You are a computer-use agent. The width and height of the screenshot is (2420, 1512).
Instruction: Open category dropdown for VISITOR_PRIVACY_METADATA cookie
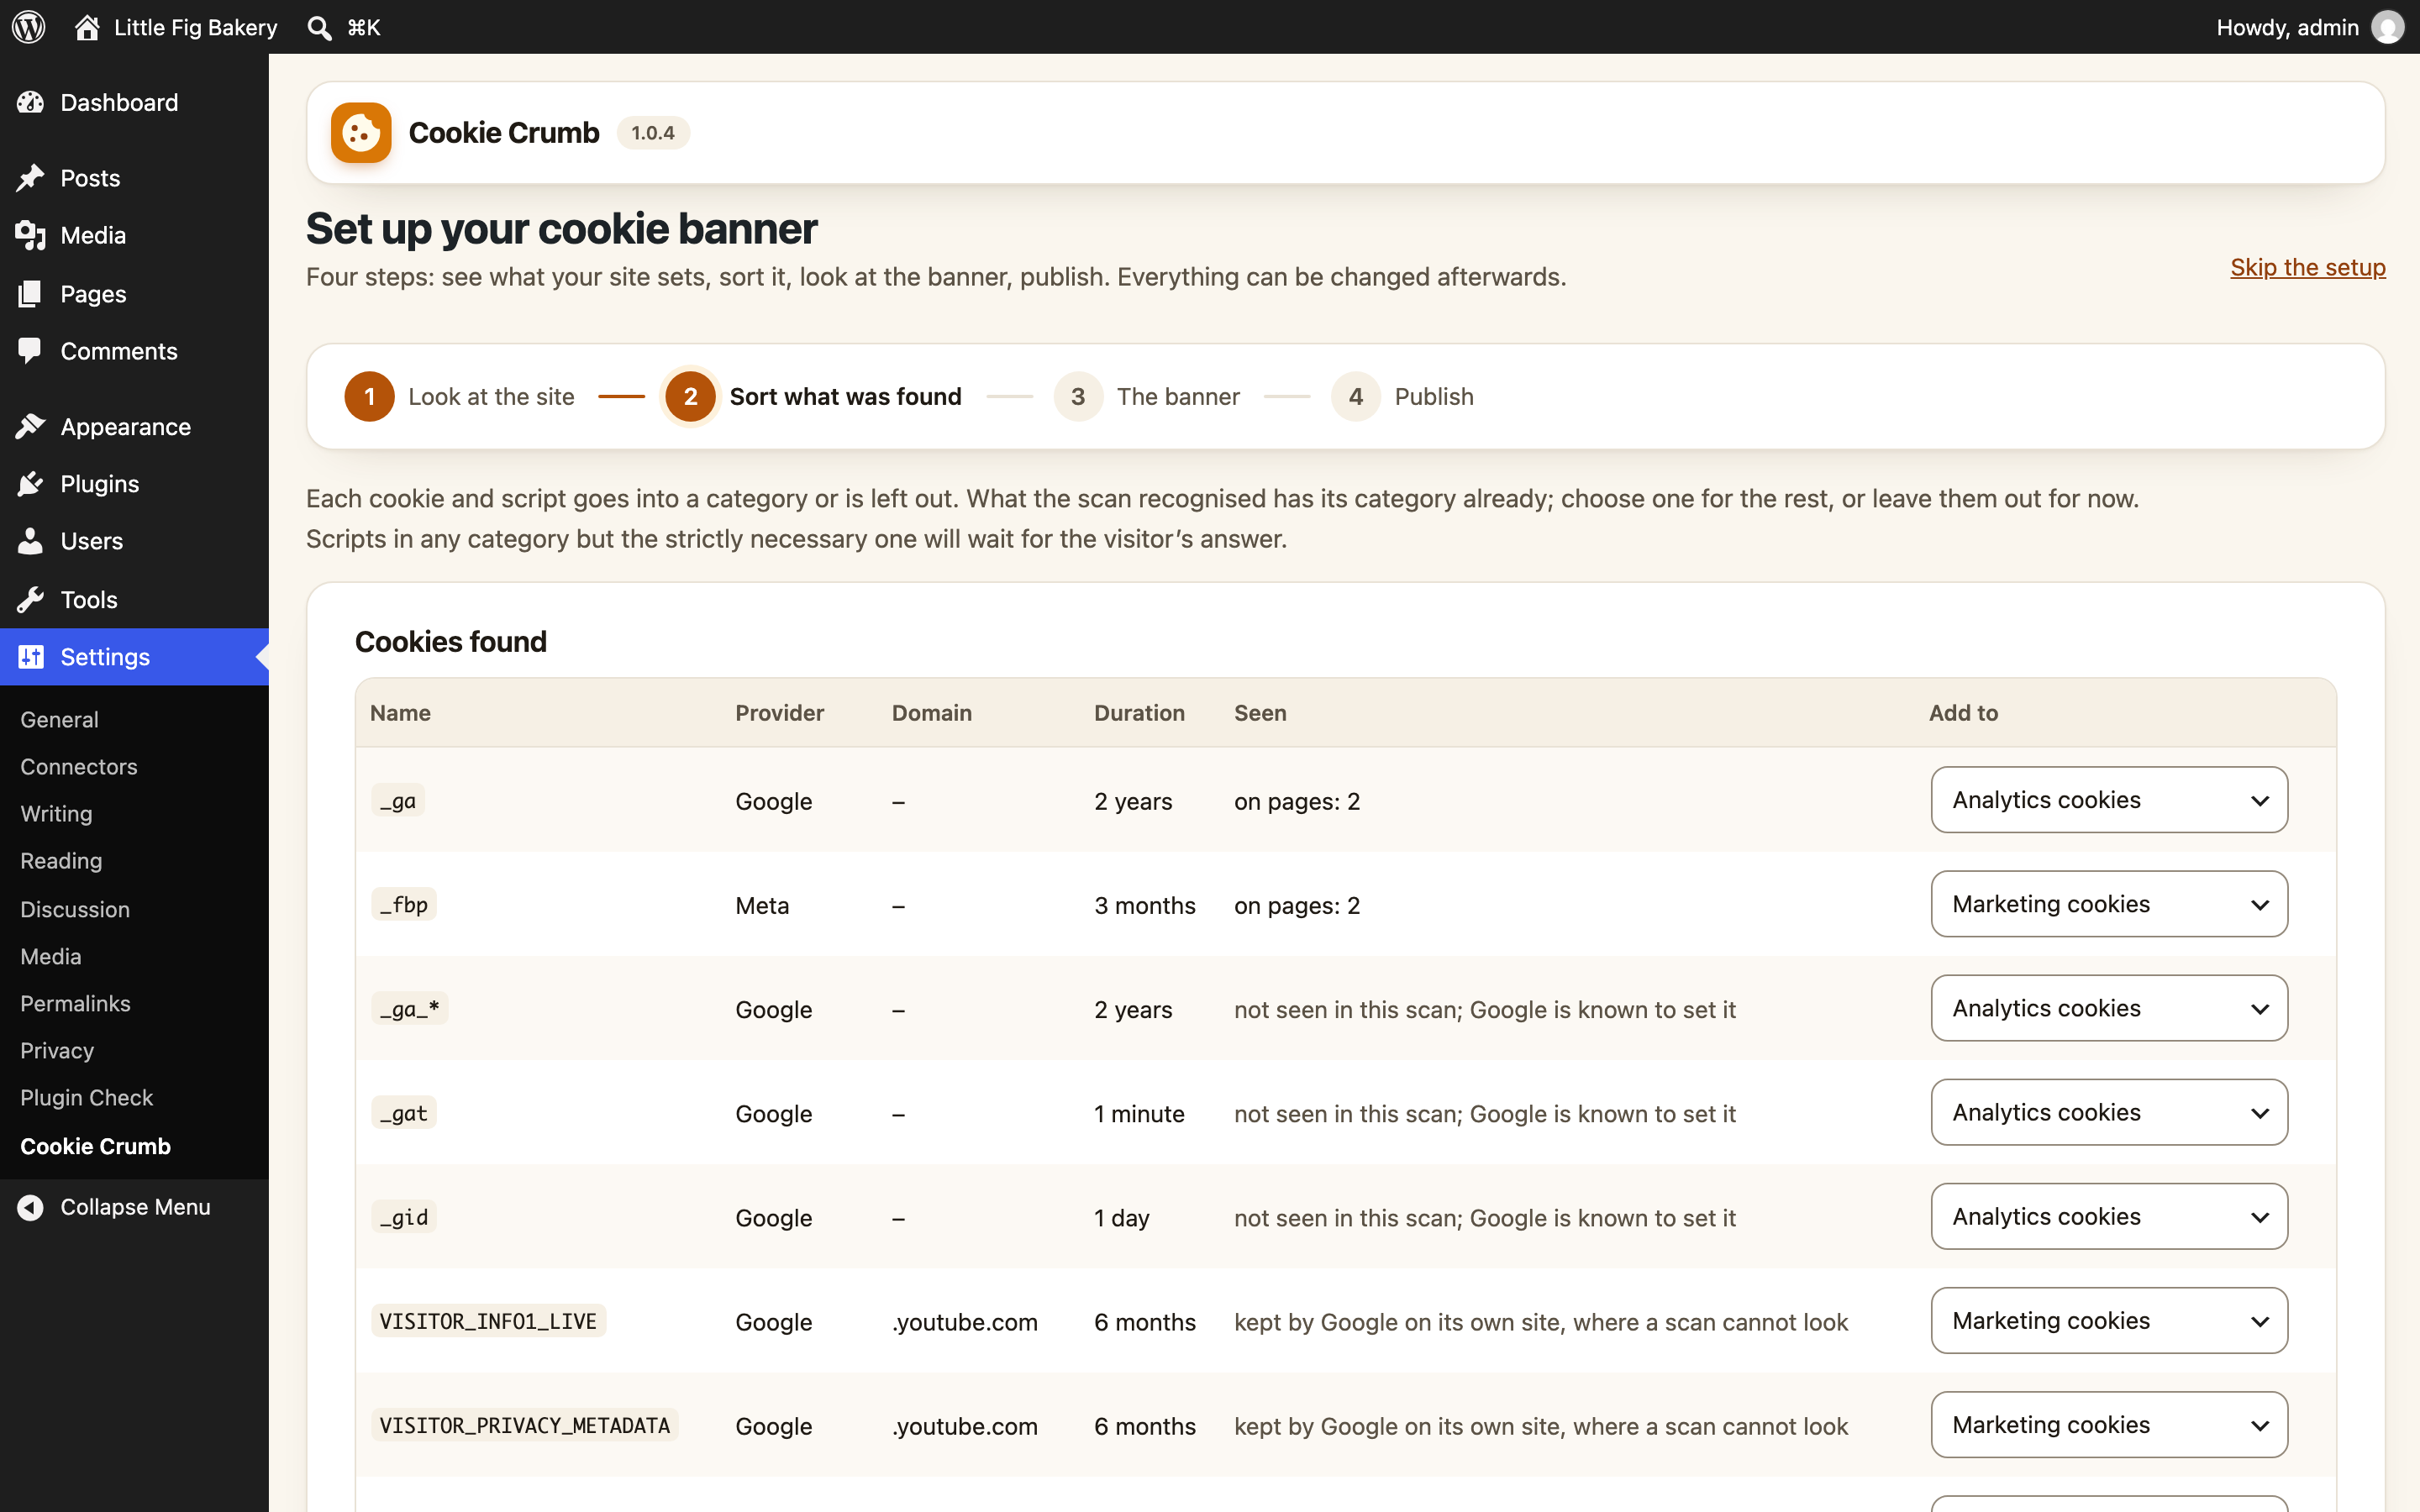coord(2109,1424)
